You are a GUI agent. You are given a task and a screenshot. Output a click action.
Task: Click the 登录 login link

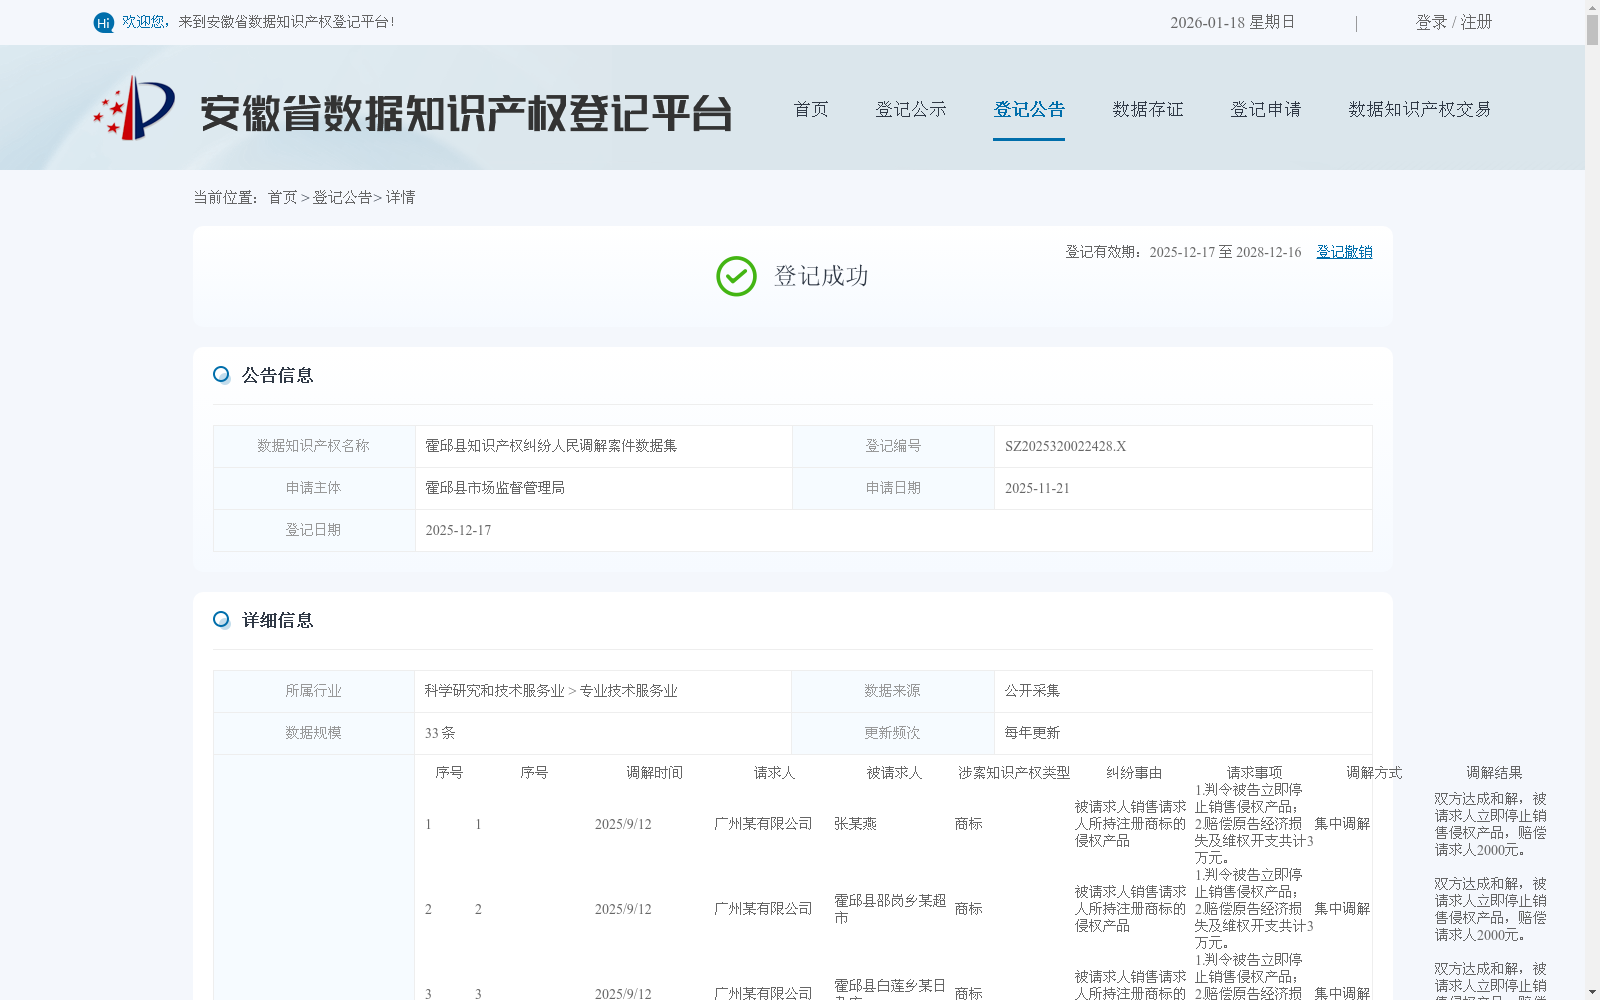1431,22
